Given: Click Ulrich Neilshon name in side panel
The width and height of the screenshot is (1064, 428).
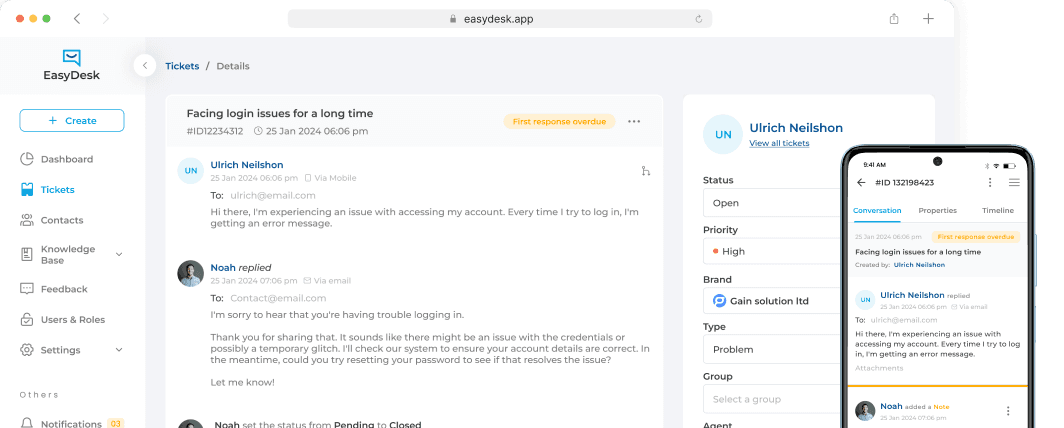Looking at the screenshot, I should click(x=796, y=128).
